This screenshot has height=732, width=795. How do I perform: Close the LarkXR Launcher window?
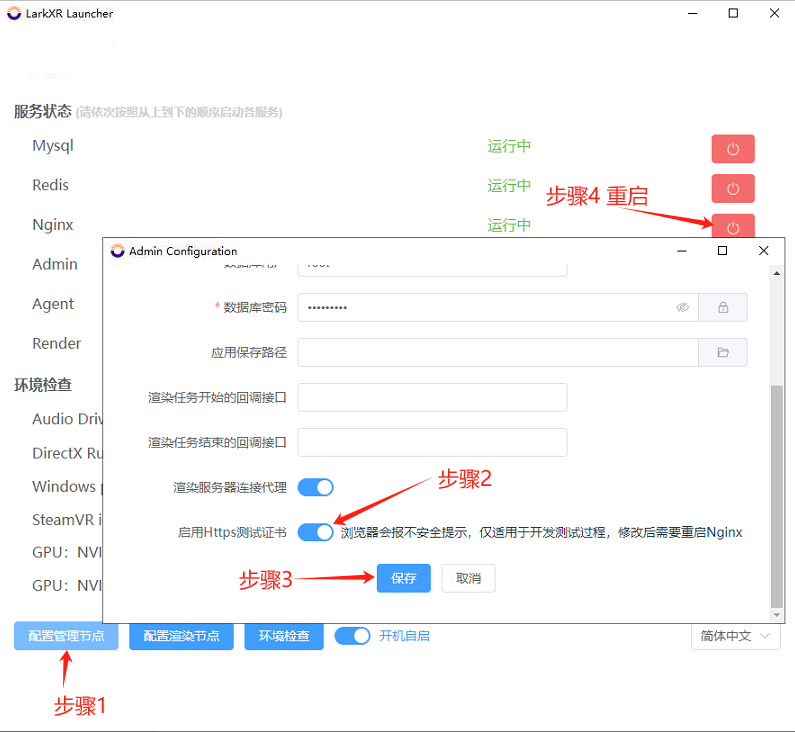[x=774, y=13]
